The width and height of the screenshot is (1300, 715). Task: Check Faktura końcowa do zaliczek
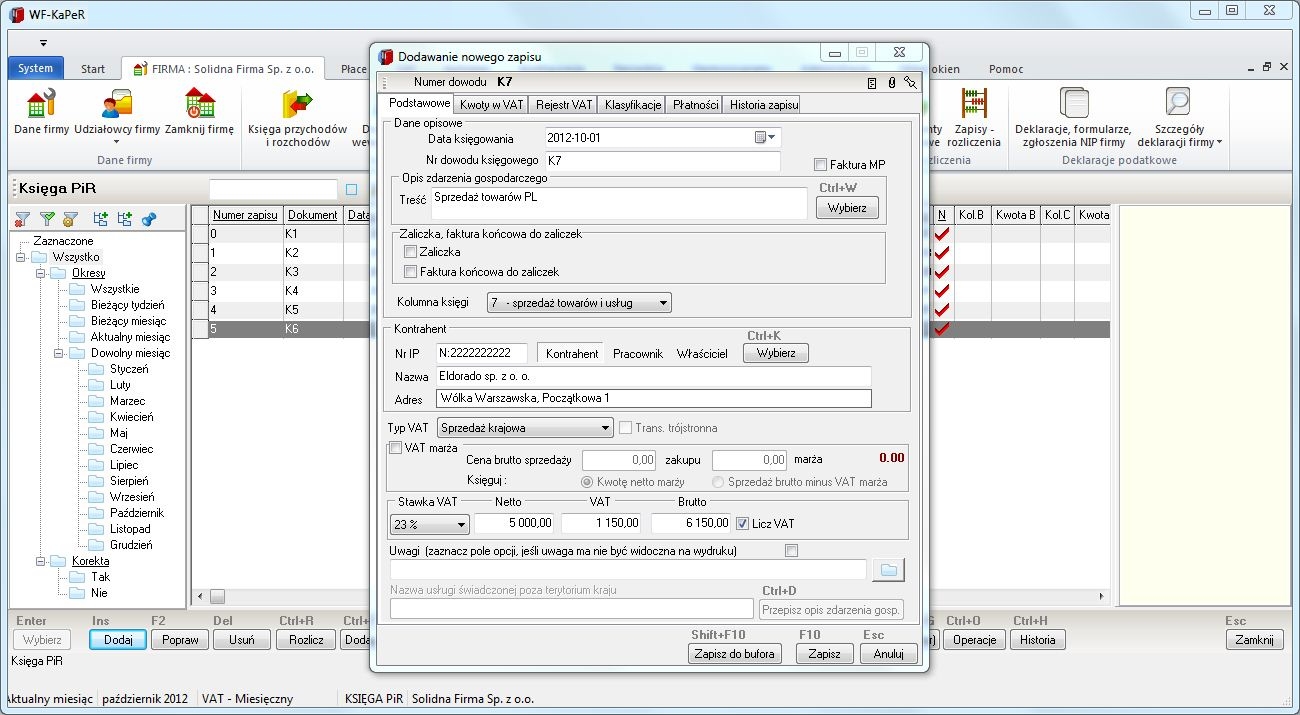pos(410,272)
